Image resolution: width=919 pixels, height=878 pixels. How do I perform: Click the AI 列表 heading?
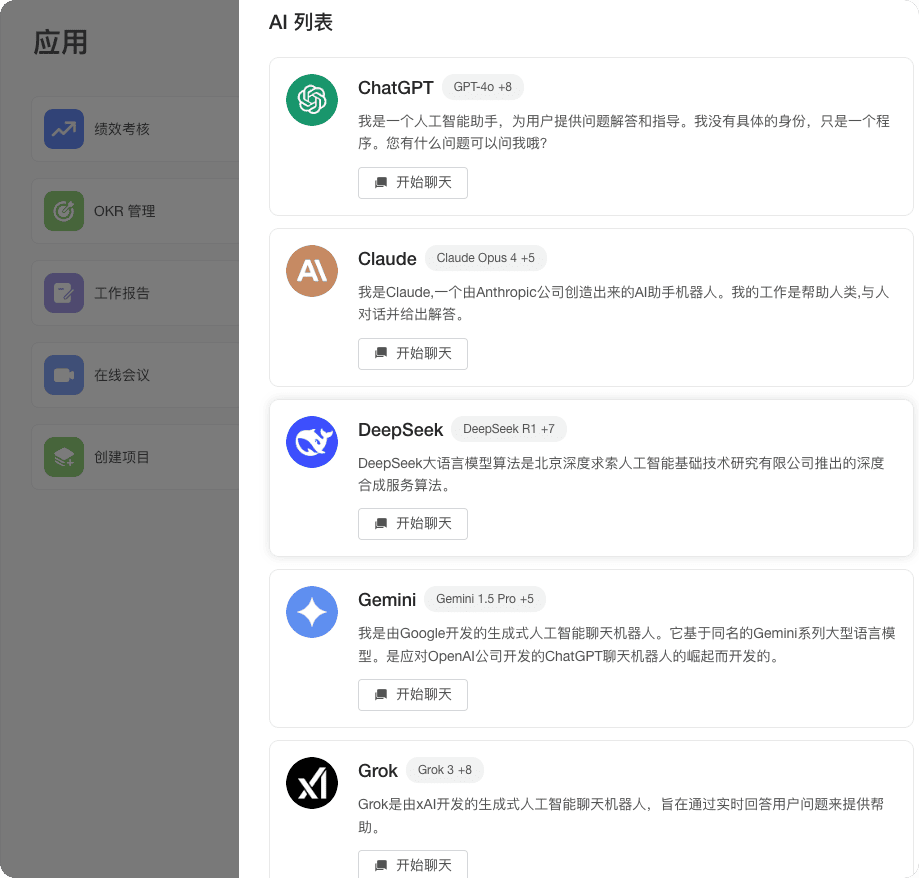301,23
